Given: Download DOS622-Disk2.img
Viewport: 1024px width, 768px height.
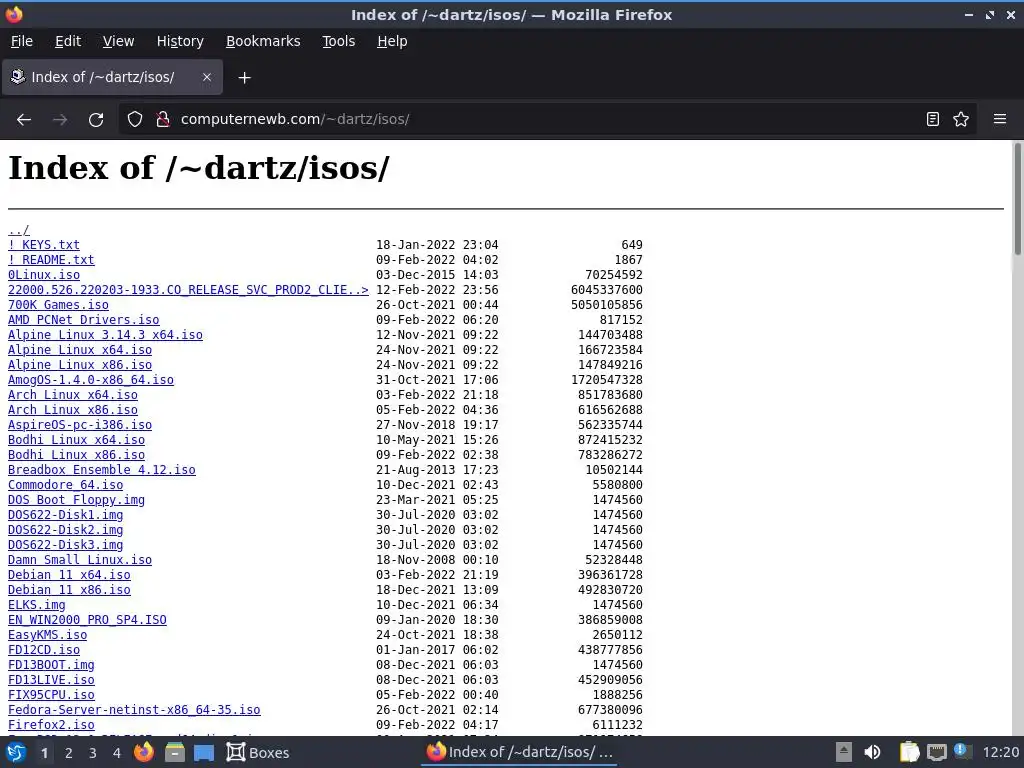Looking at the screenshot, I should pyautogui.click(x=65, y=530).
